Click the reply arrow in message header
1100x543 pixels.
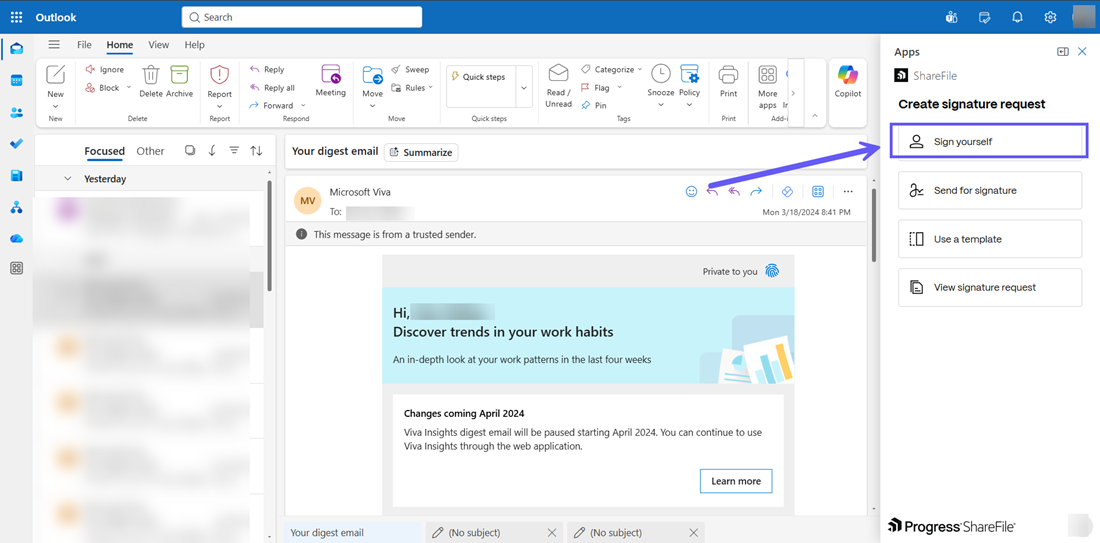712,192
